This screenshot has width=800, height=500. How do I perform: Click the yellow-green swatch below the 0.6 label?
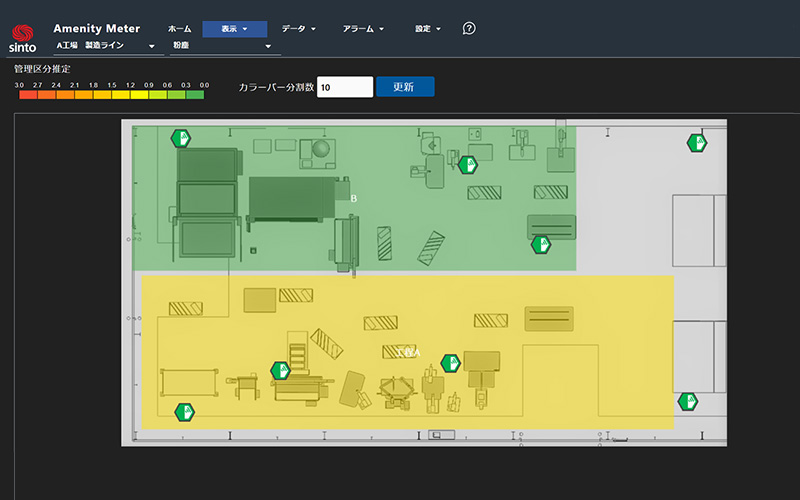[177, 95]
